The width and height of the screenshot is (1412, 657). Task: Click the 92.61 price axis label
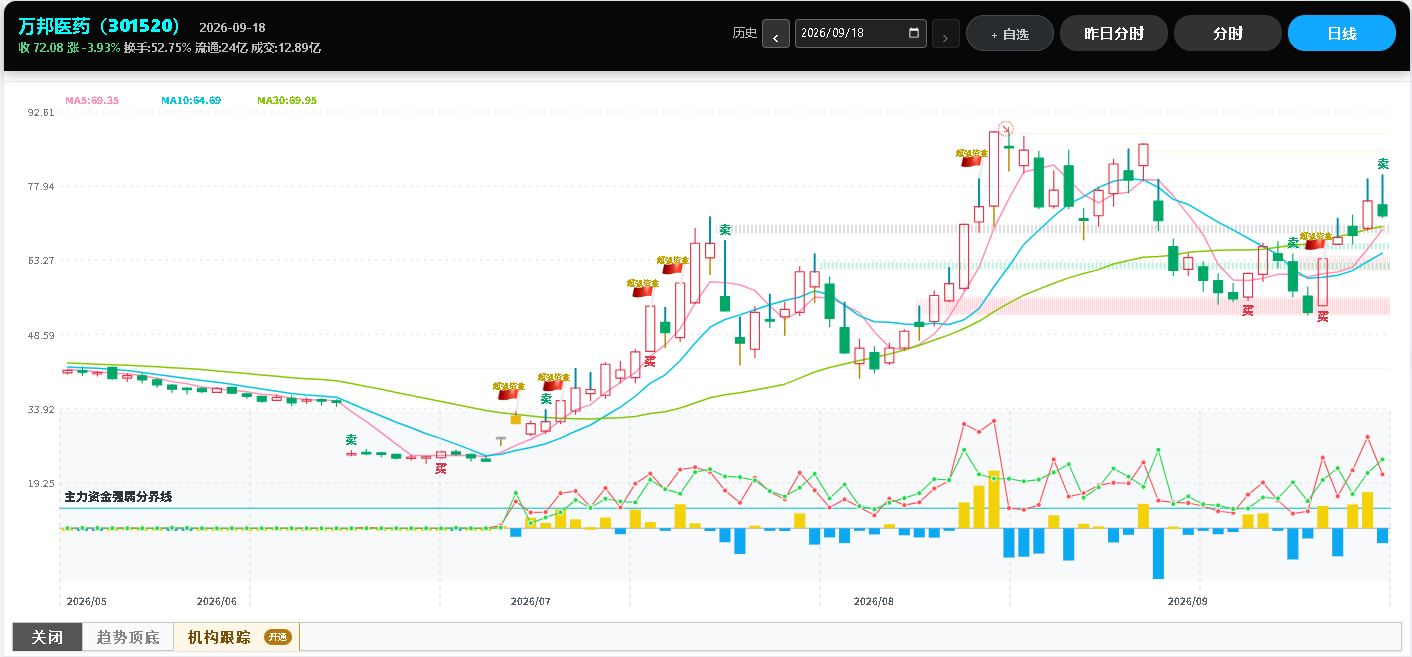coord(41,113)
